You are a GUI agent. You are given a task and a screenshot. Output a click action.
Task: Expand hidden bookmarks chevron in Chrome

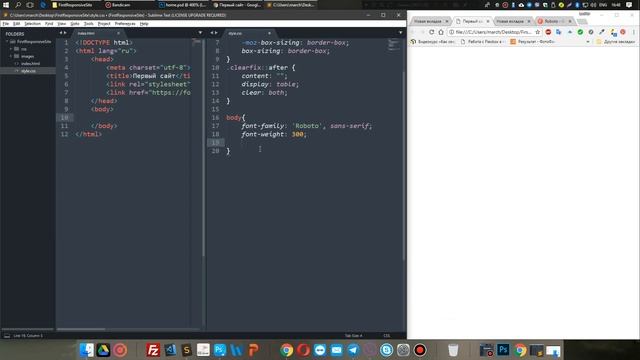[588, 42]
